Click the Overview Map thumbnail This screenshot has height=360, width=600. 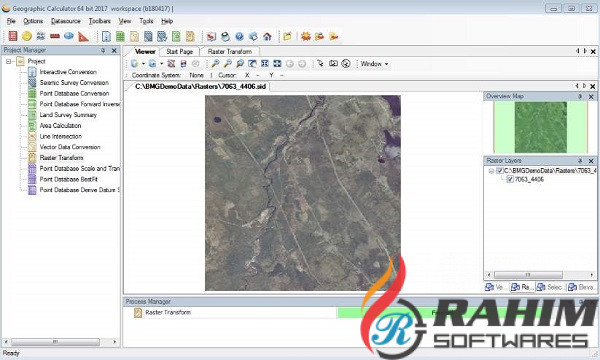pos(540,127)
